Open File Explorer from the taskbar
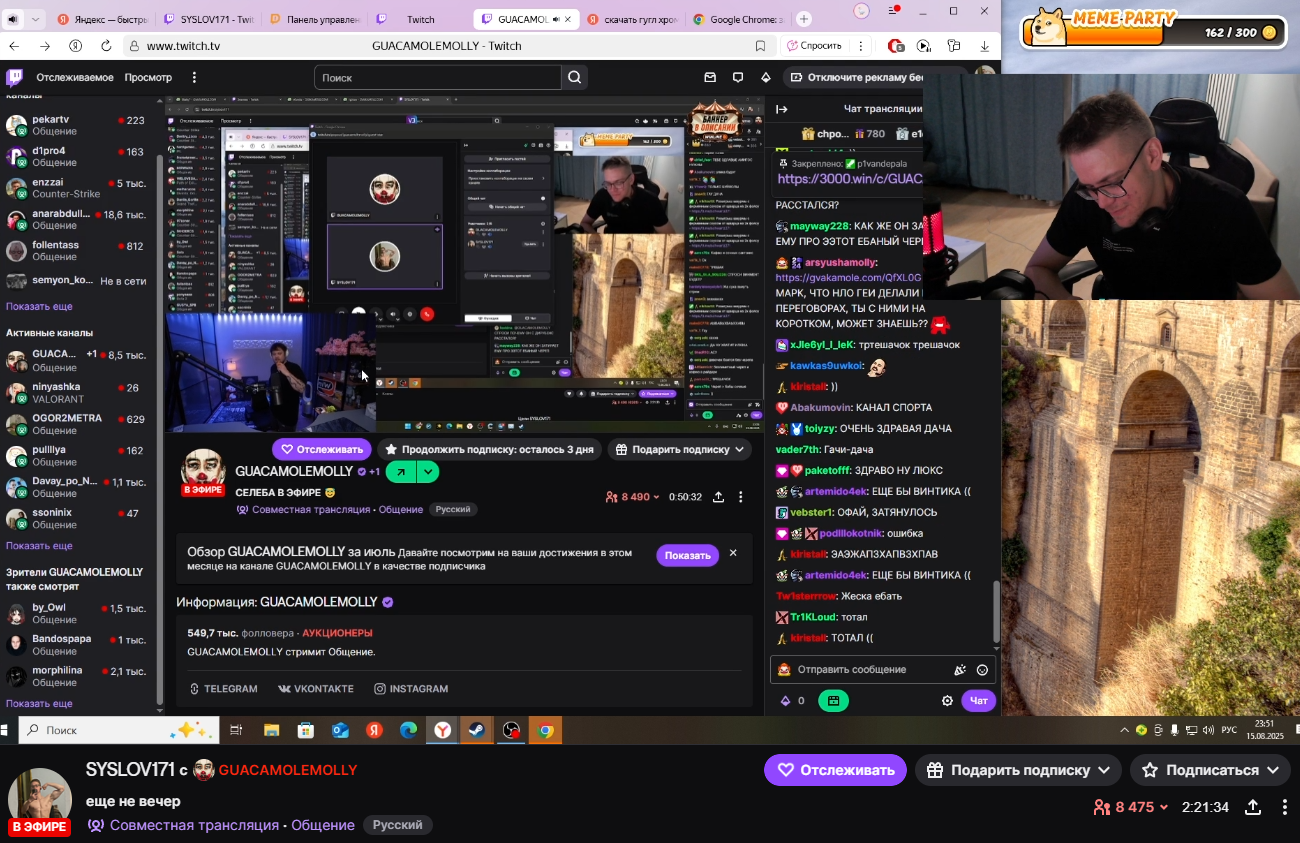Viewport: 1300px width, 843px height. 271,731
